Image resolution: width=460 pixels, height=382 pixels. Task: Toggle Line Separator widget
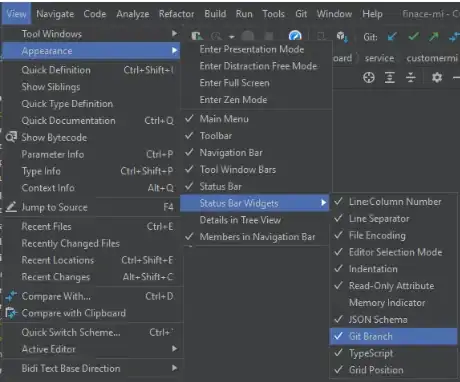point(393,219)
